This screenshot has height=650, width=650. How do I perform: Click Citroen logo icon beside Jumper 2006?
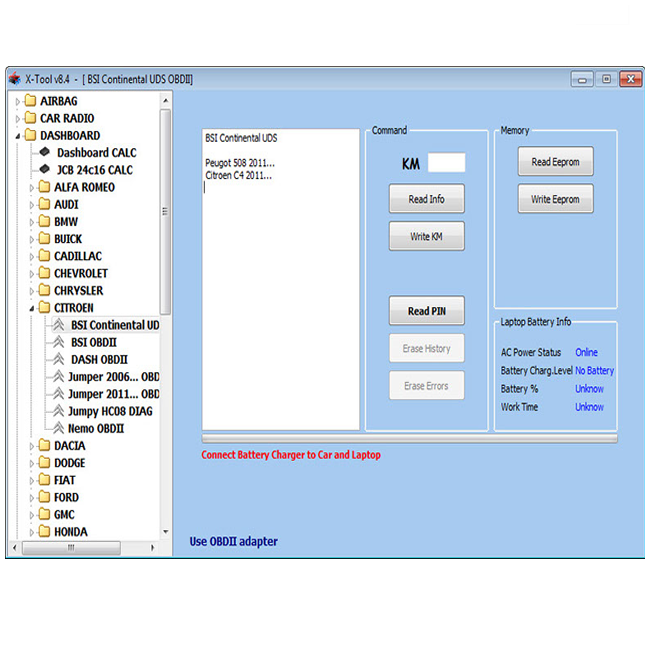59,376
